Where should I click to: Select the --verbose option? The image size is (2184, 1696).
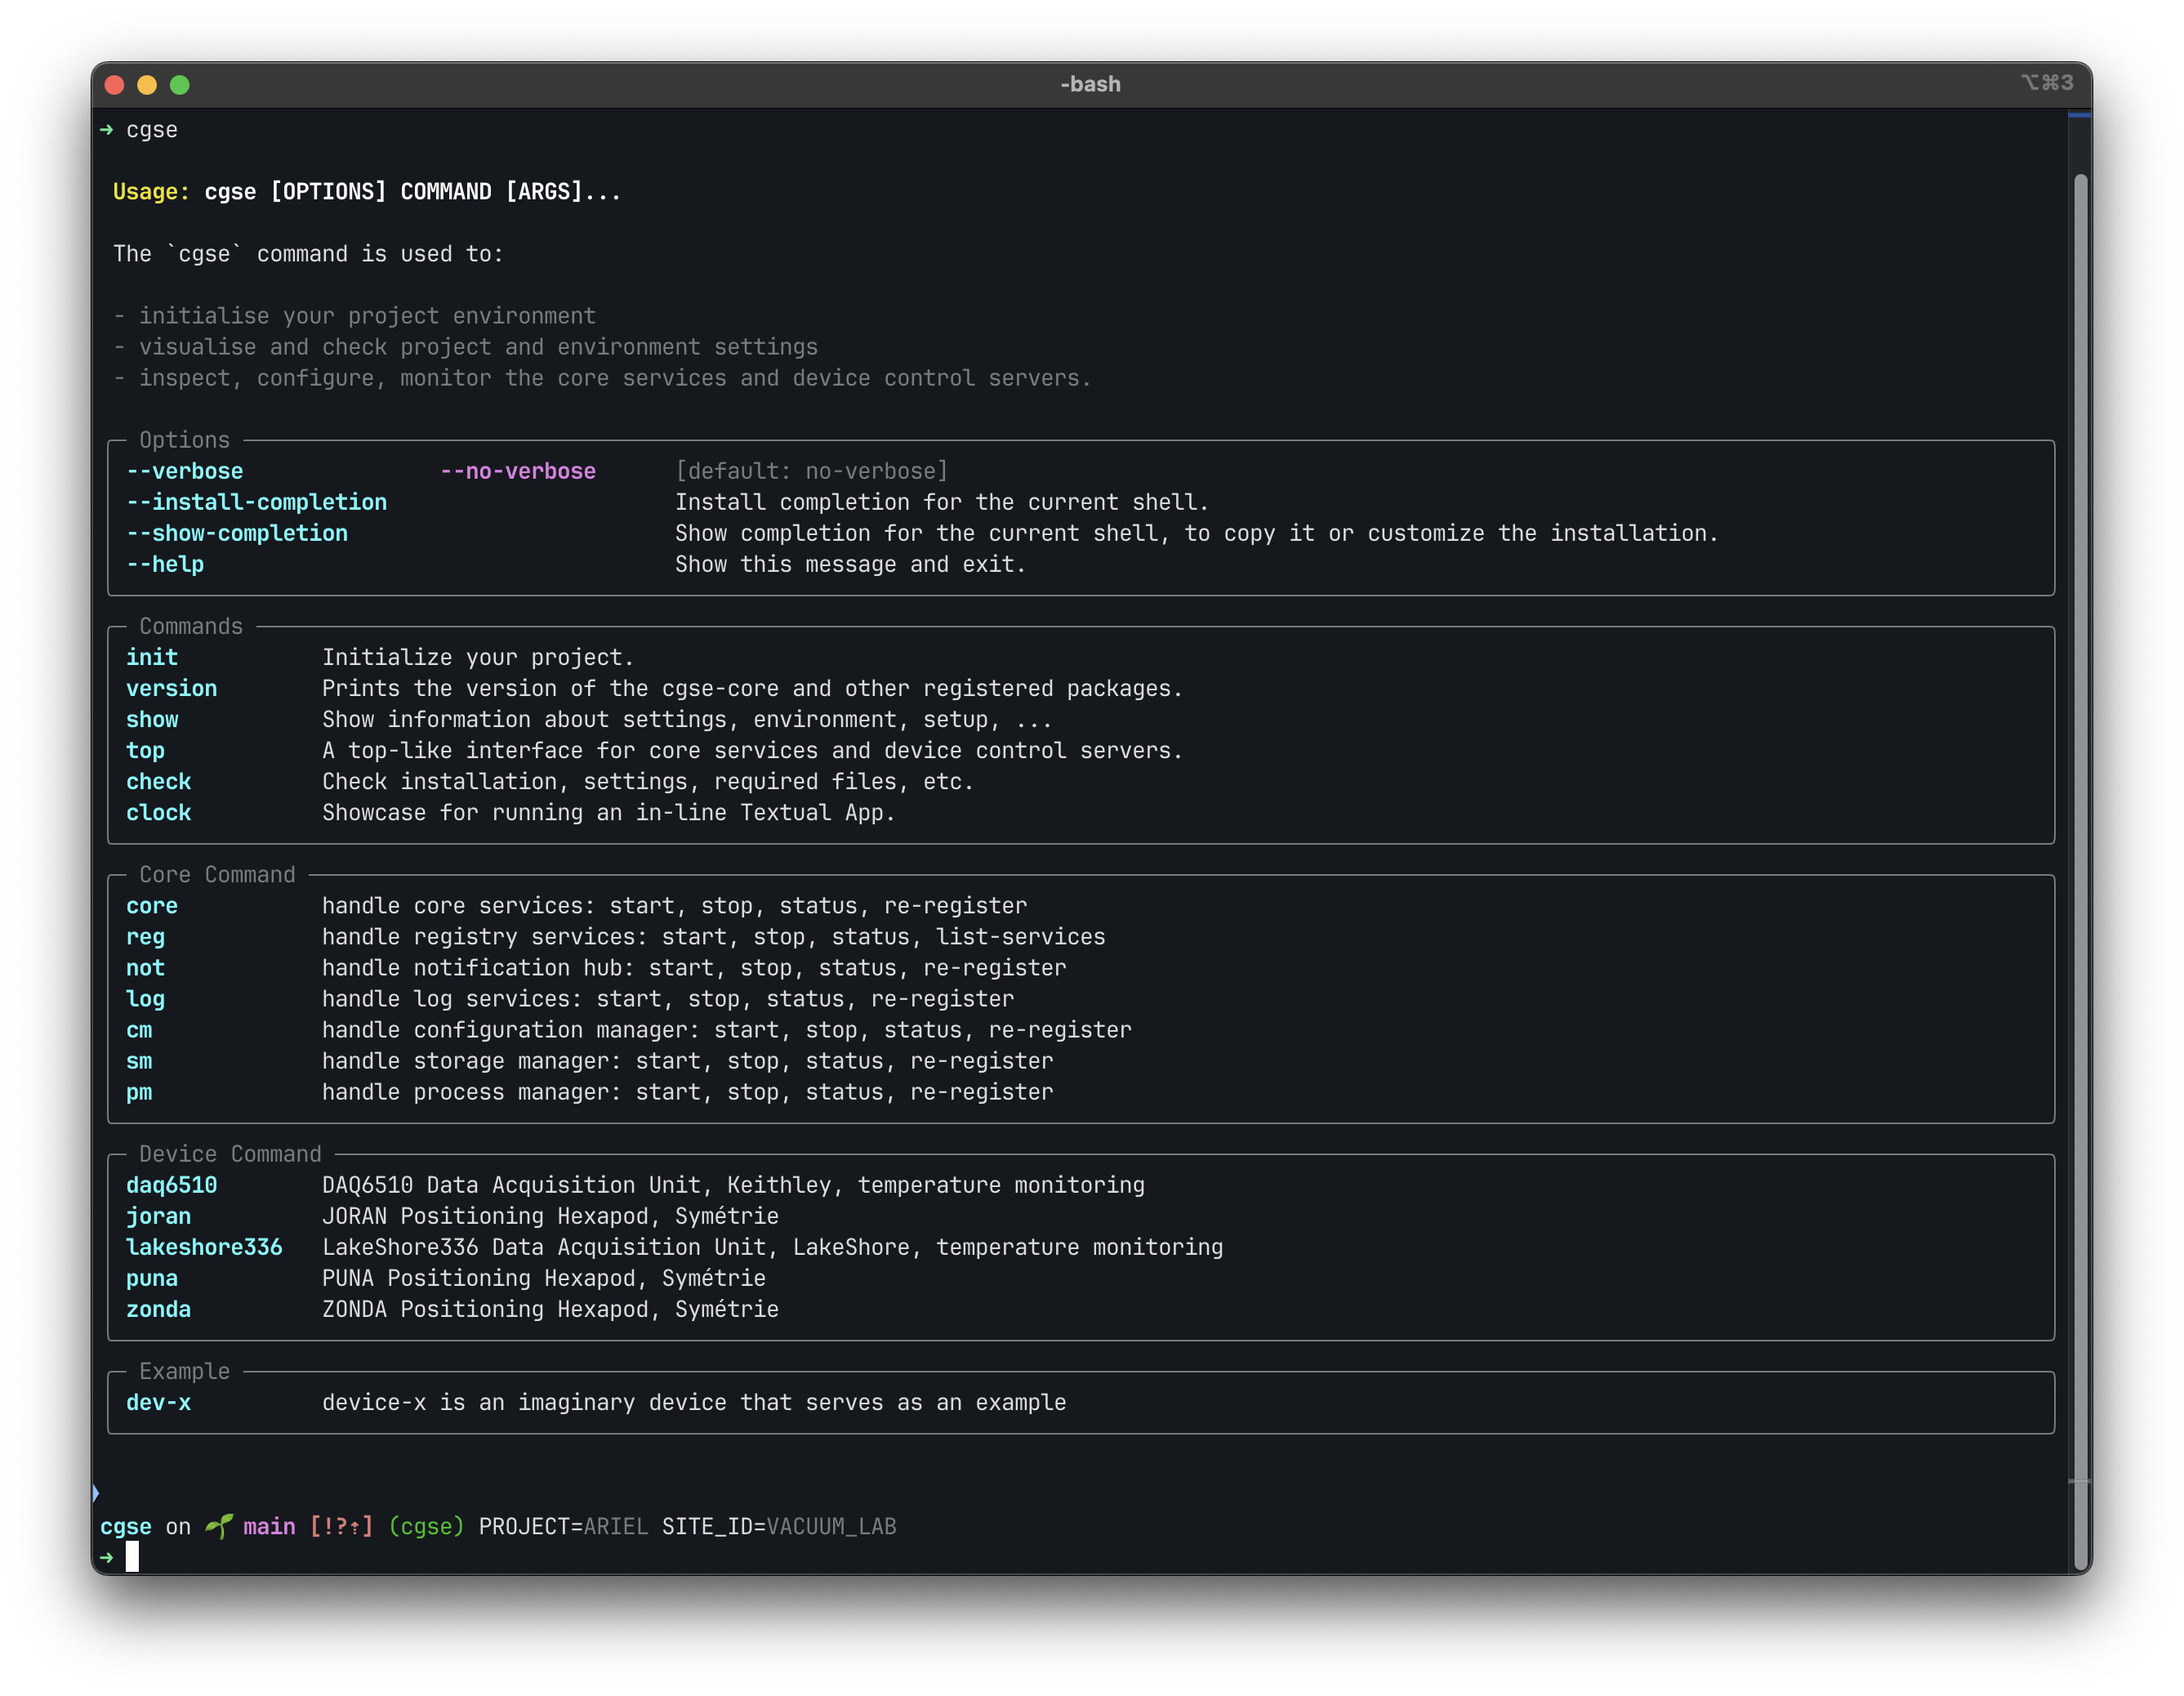coord(185,470)
